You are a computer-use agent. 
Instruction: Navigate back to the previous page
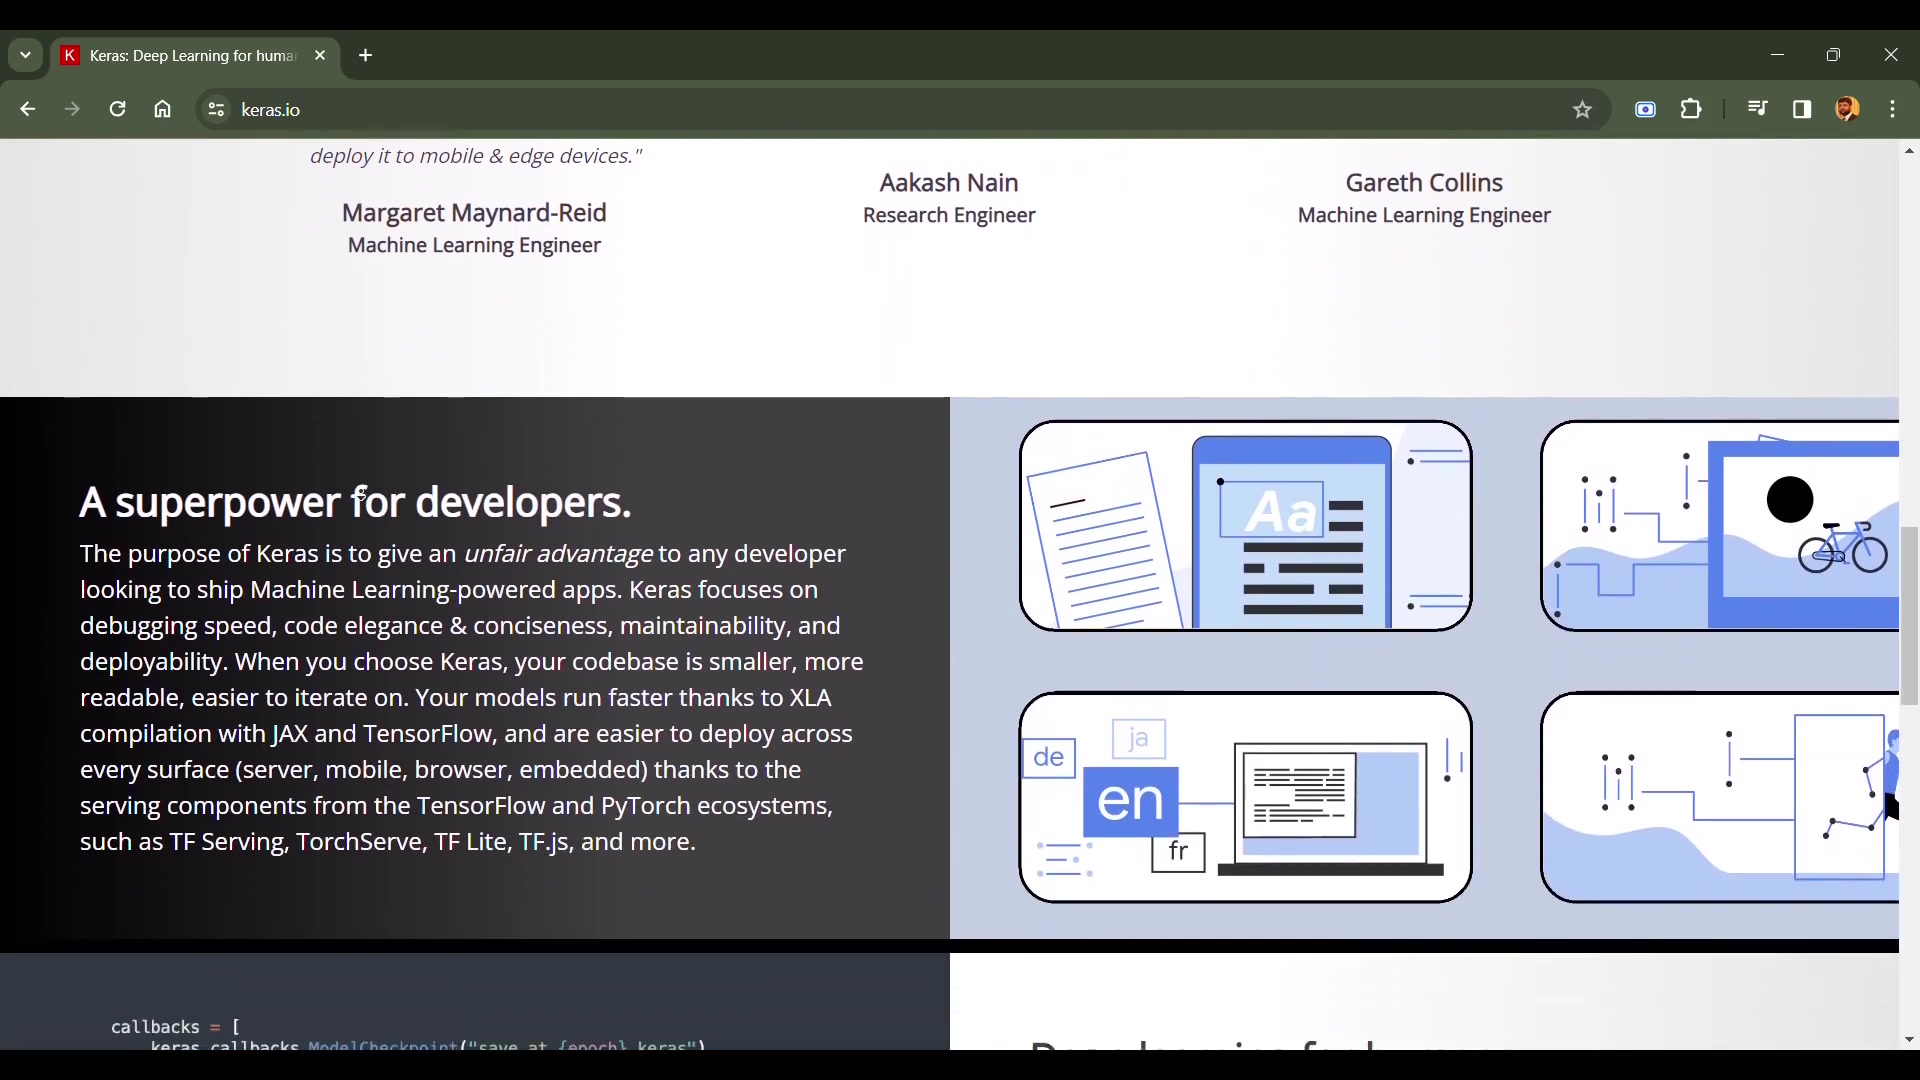tap(26, 109)
